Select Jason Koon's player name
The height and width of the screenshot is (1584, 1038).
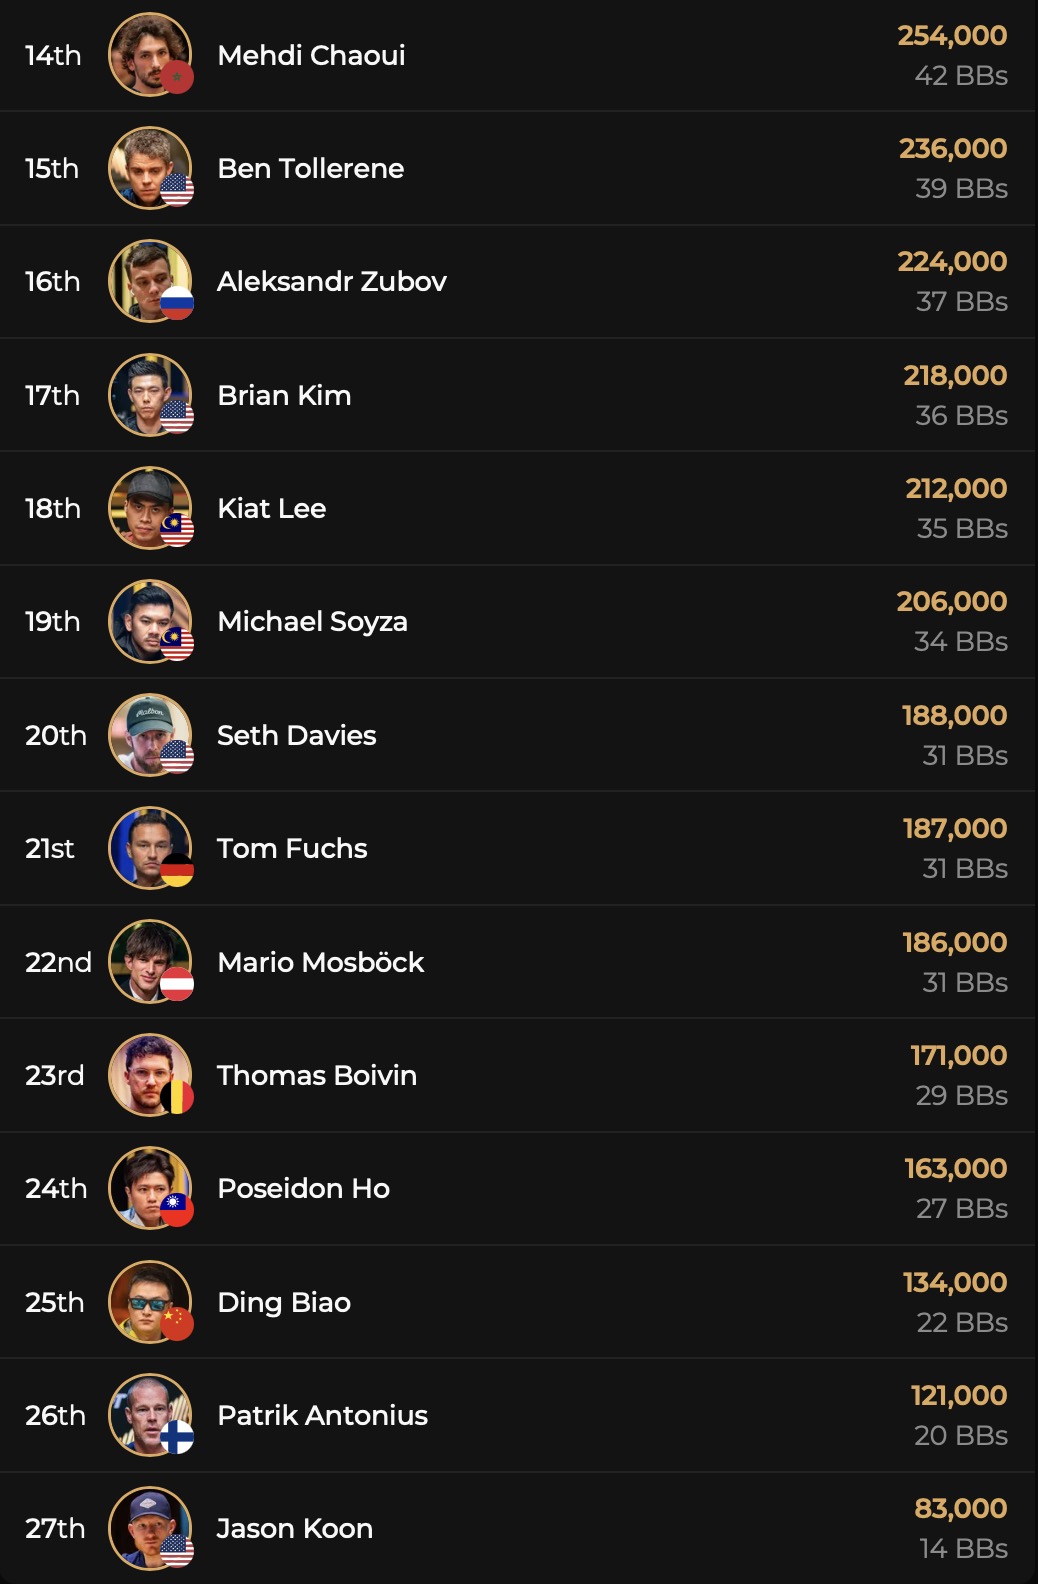(x=295, y=1528)
